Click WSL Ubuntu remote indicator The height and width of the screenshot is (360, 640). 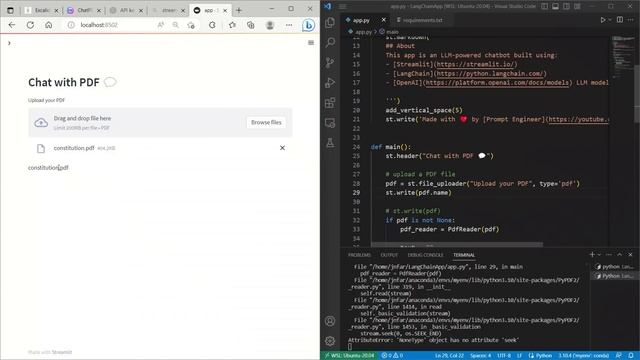349,356
